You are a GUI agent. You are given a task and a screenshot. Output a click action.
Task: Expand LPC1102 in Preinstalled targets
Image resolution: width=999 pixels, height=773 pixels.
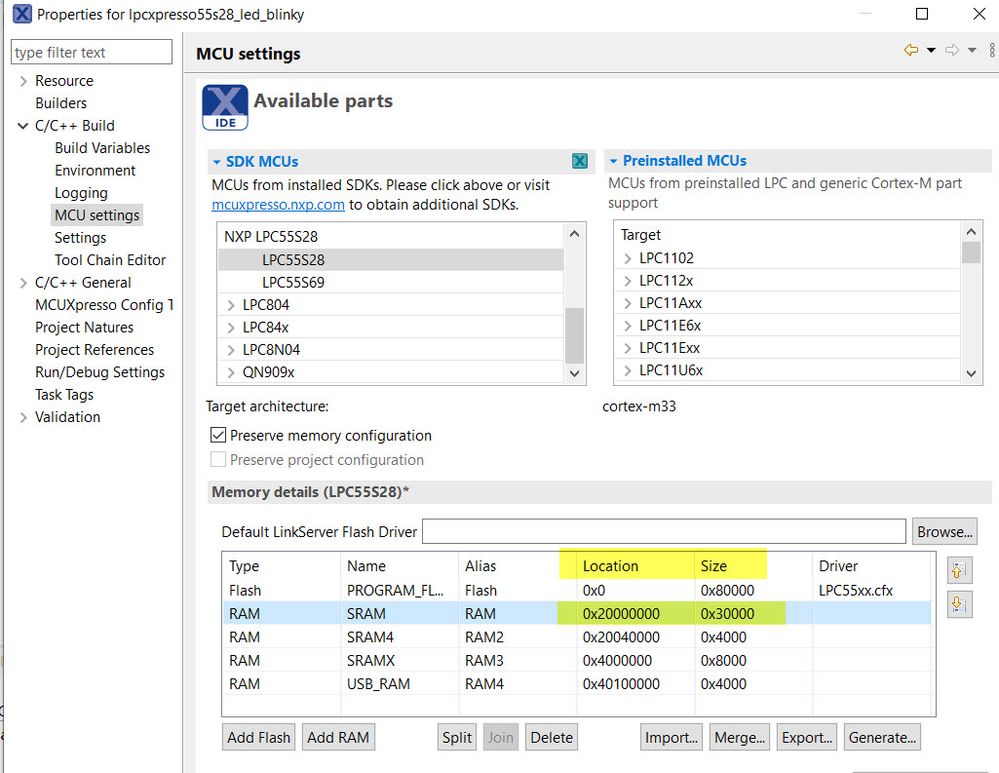(x=628, y=258)
